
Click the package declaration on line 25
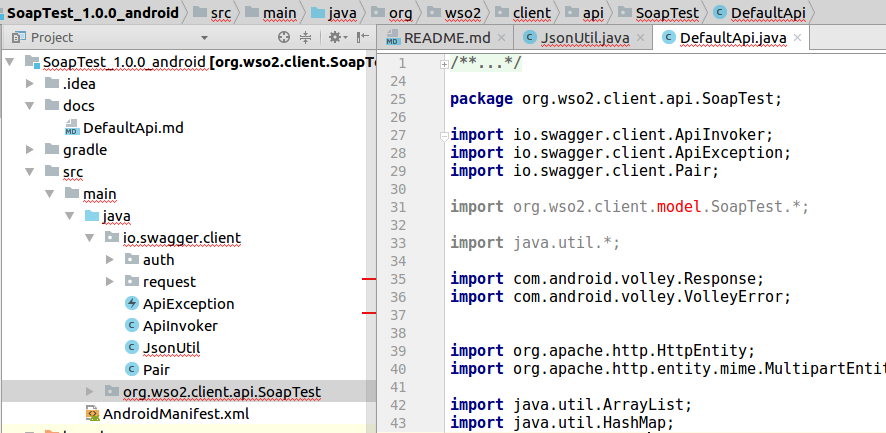(x=616, y=99)
